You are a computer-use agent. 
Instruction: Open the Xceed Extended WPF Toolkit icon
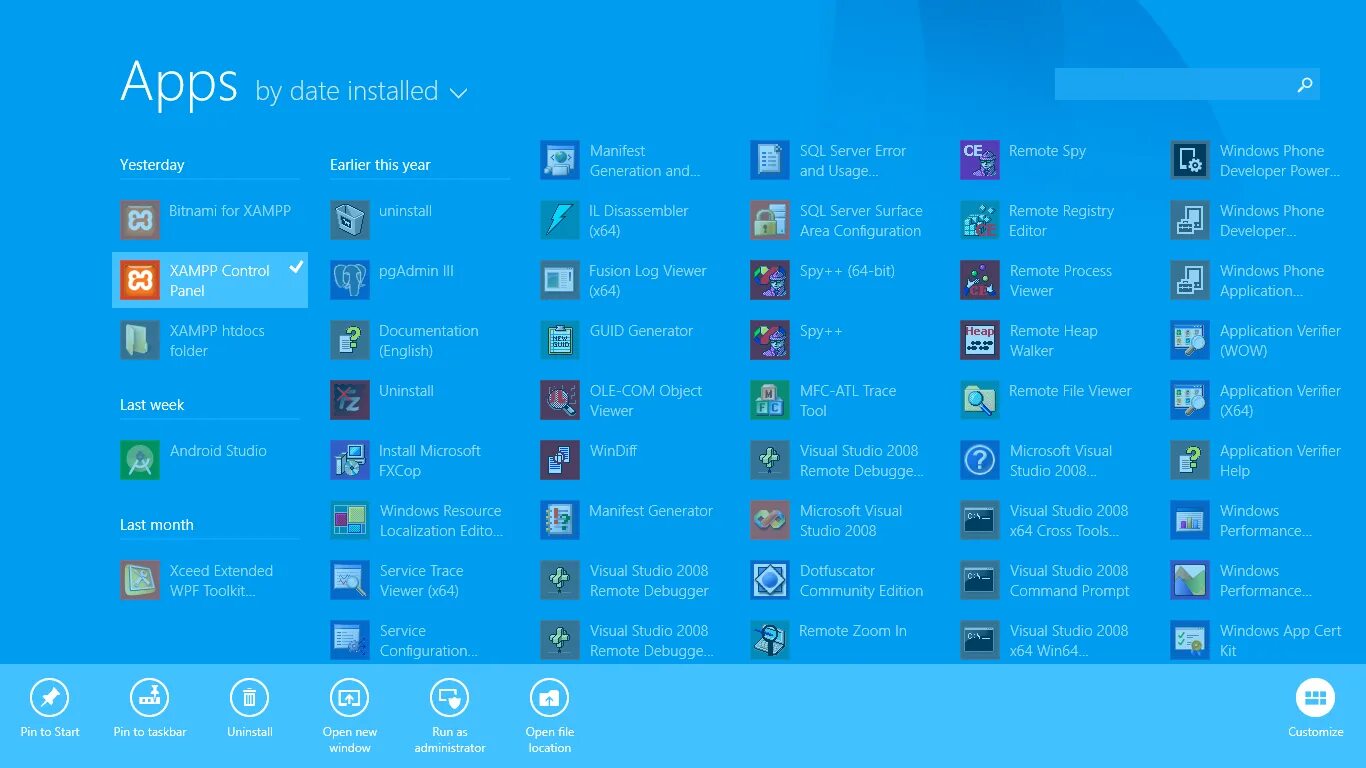pyautogui.click(x=140, y=580)
